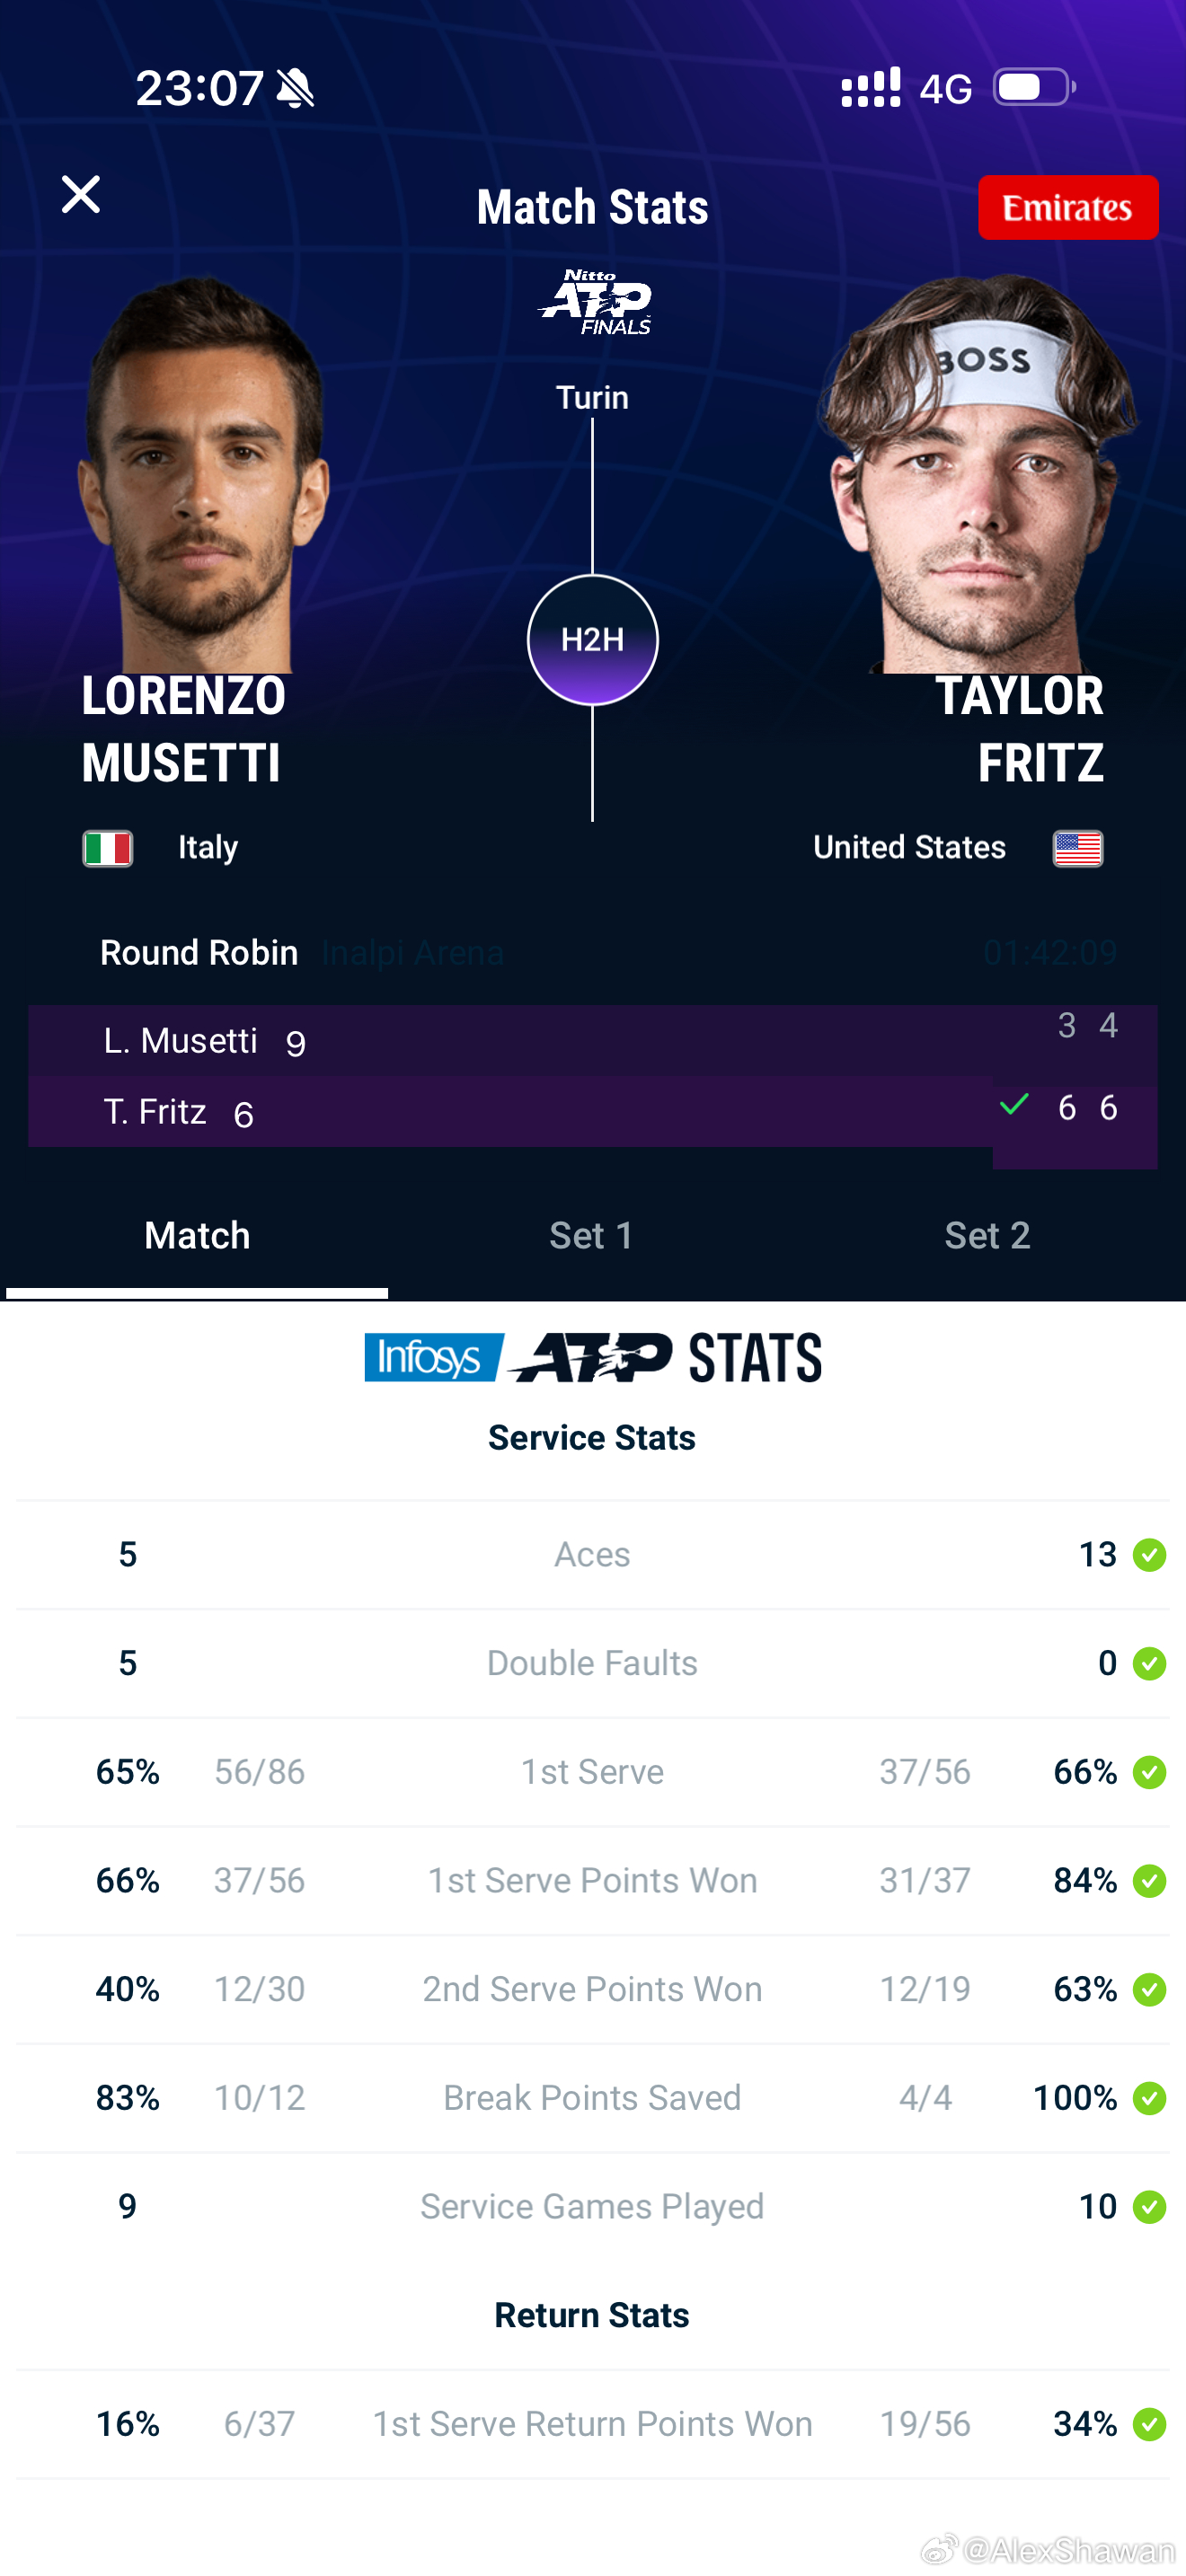Select the Emirates sponsor logo

point(1068,208)
